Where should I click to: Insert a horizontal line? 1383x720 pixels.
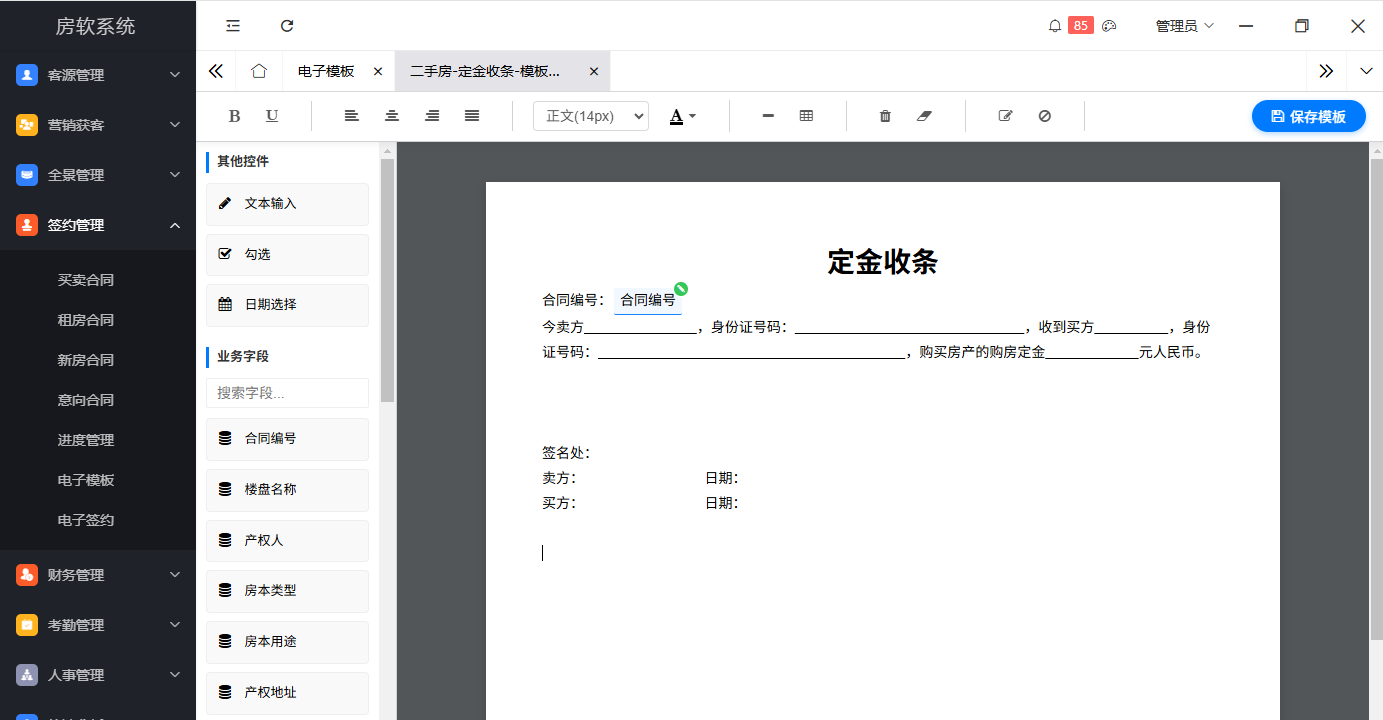[767, 116]
